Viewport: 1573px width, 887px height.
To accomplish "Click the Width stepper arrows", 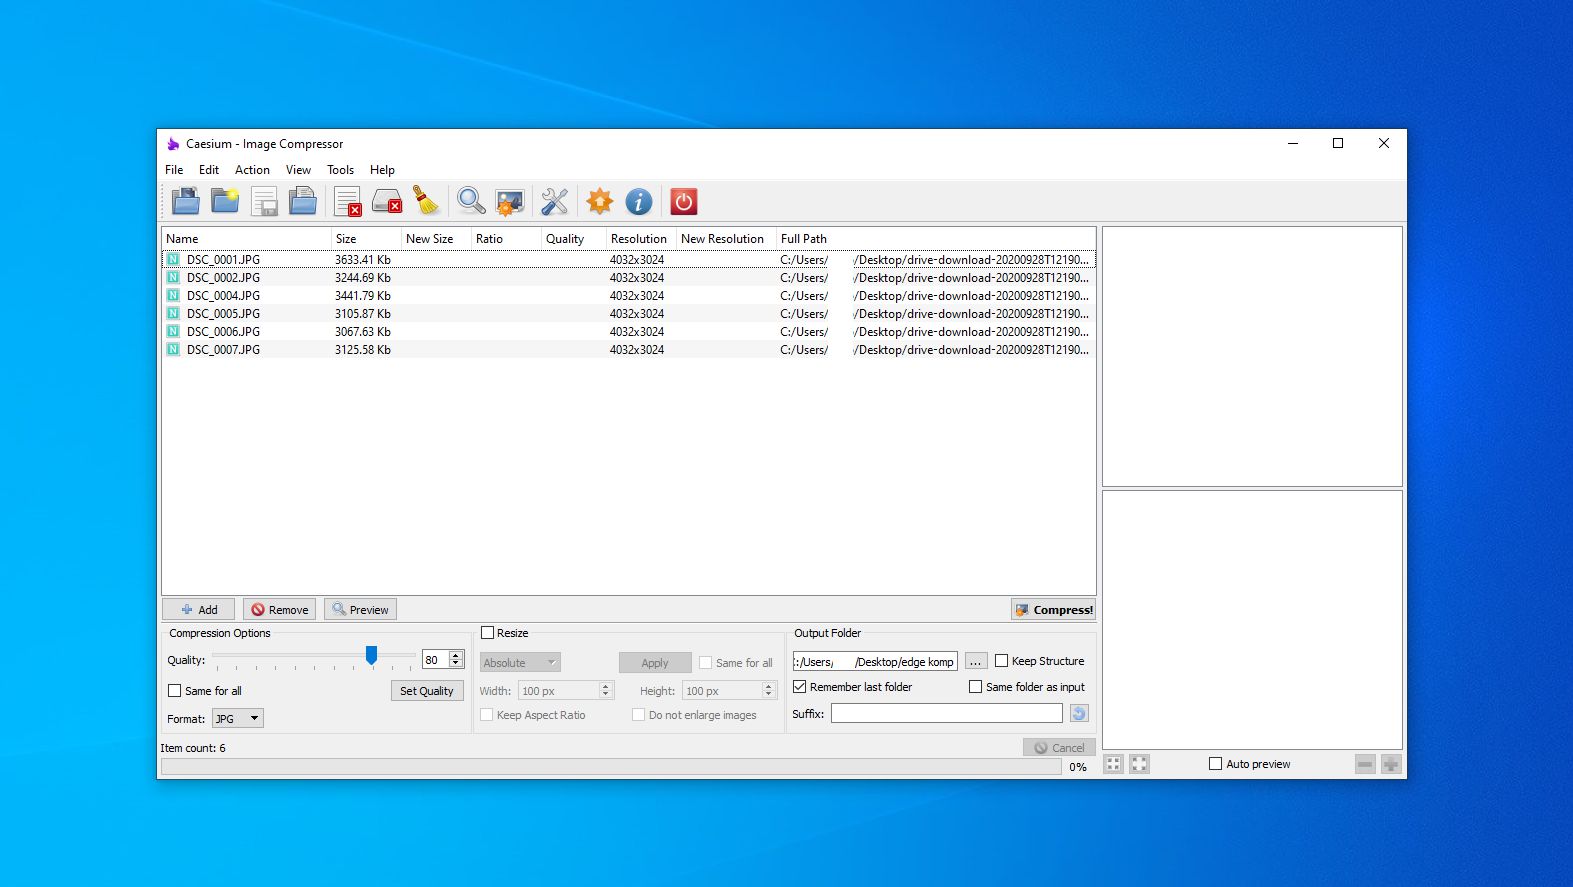I will [x=605, y=691].
